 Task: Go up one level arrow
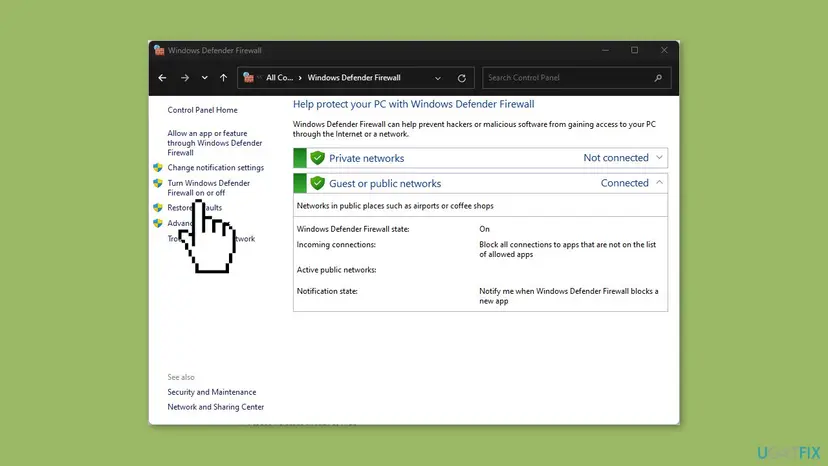[x=223, y=78]
